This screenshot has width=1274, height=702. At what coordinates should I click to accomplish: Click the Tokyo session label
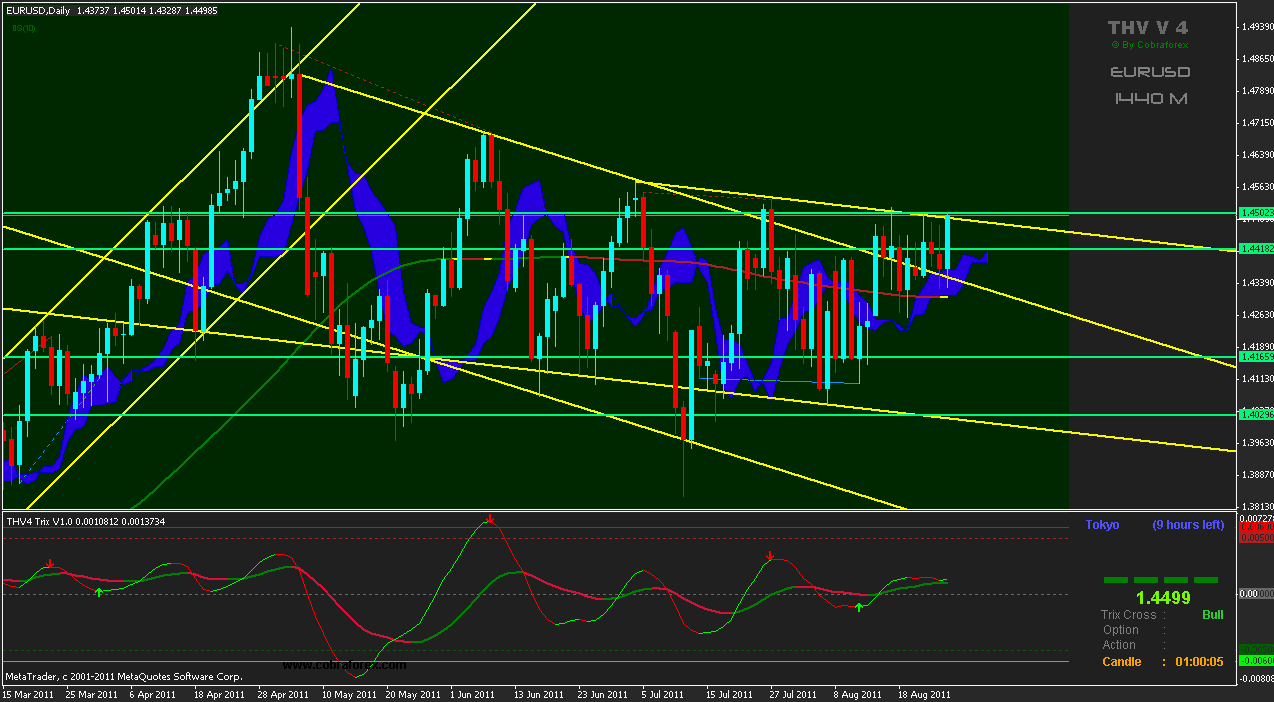tap(1102, 525)
